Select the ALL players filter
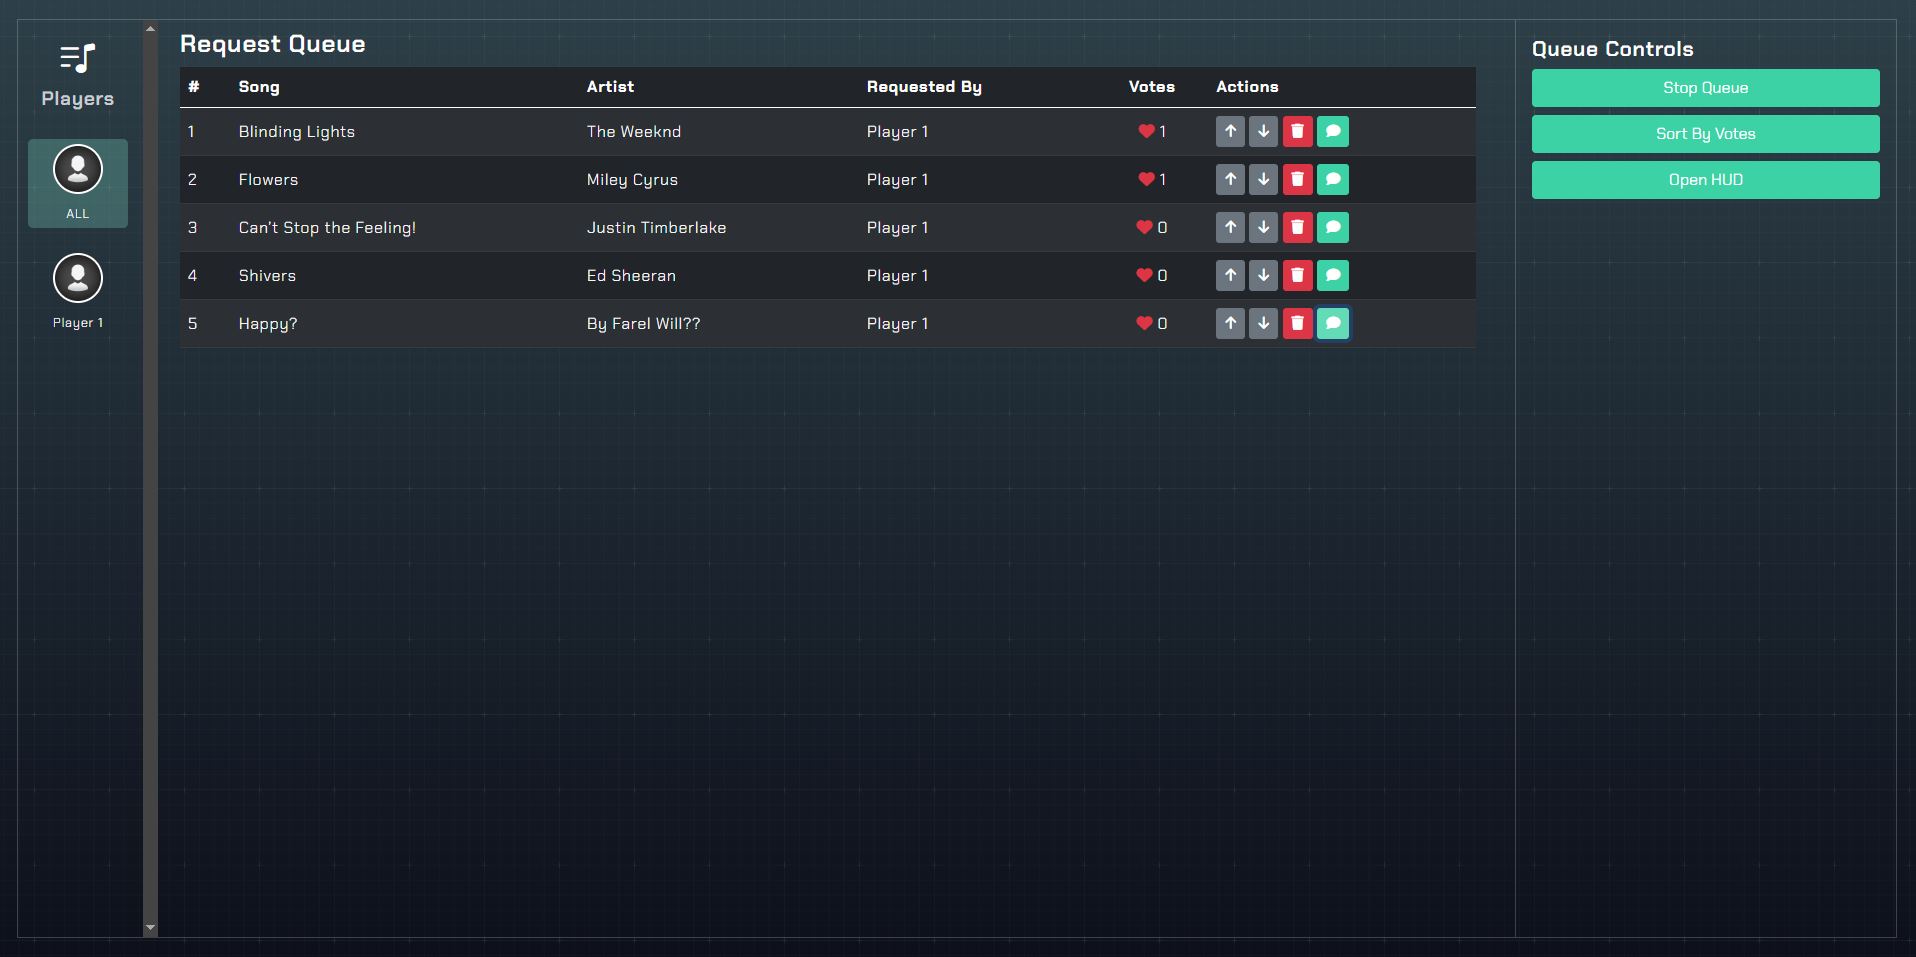This screenshot has width=1916, height=957. coord(78,183)
